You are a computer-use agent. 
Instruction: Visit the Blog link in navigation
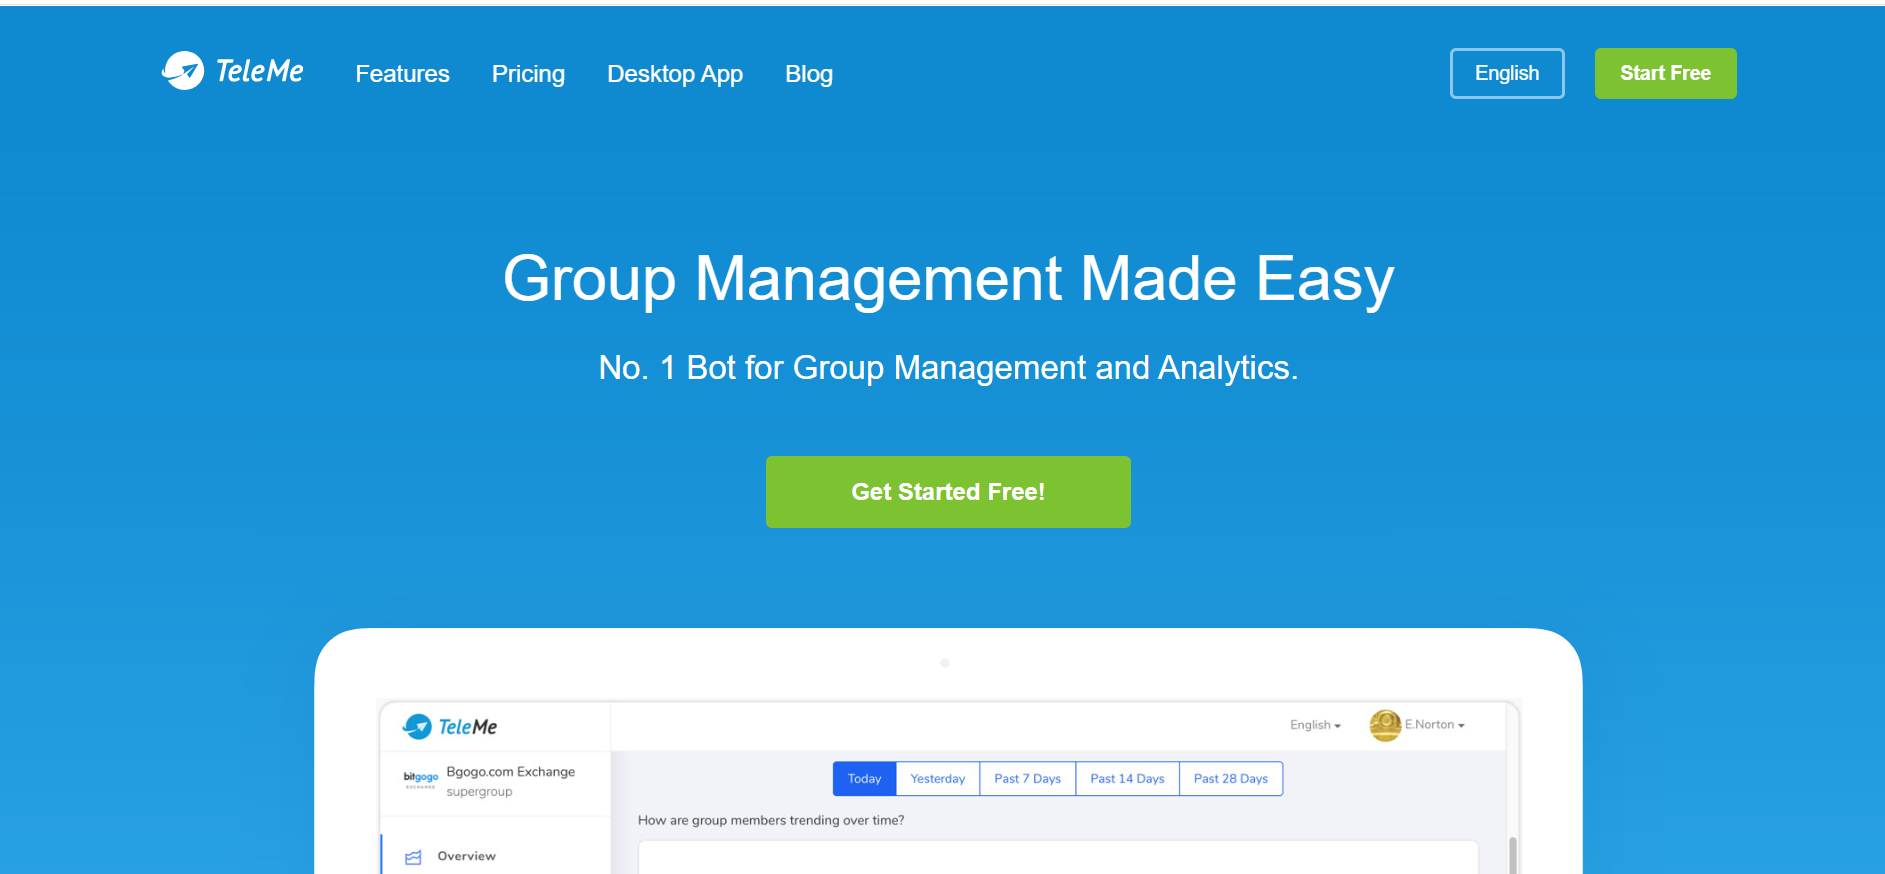(x=809, y=74)
